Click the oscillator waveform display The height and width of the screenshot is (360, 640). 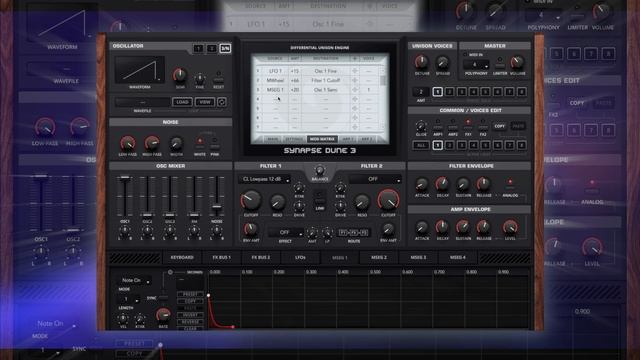coord(140,69)
